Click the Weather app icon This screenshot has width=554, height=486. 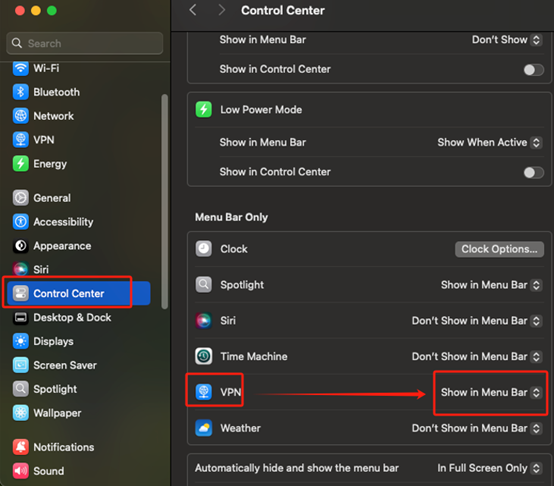[x=204, y=428]
